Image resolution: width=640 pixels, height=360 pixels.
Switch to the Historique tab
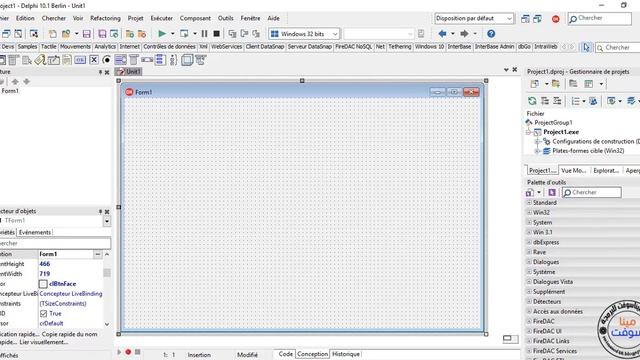[346, 354]
